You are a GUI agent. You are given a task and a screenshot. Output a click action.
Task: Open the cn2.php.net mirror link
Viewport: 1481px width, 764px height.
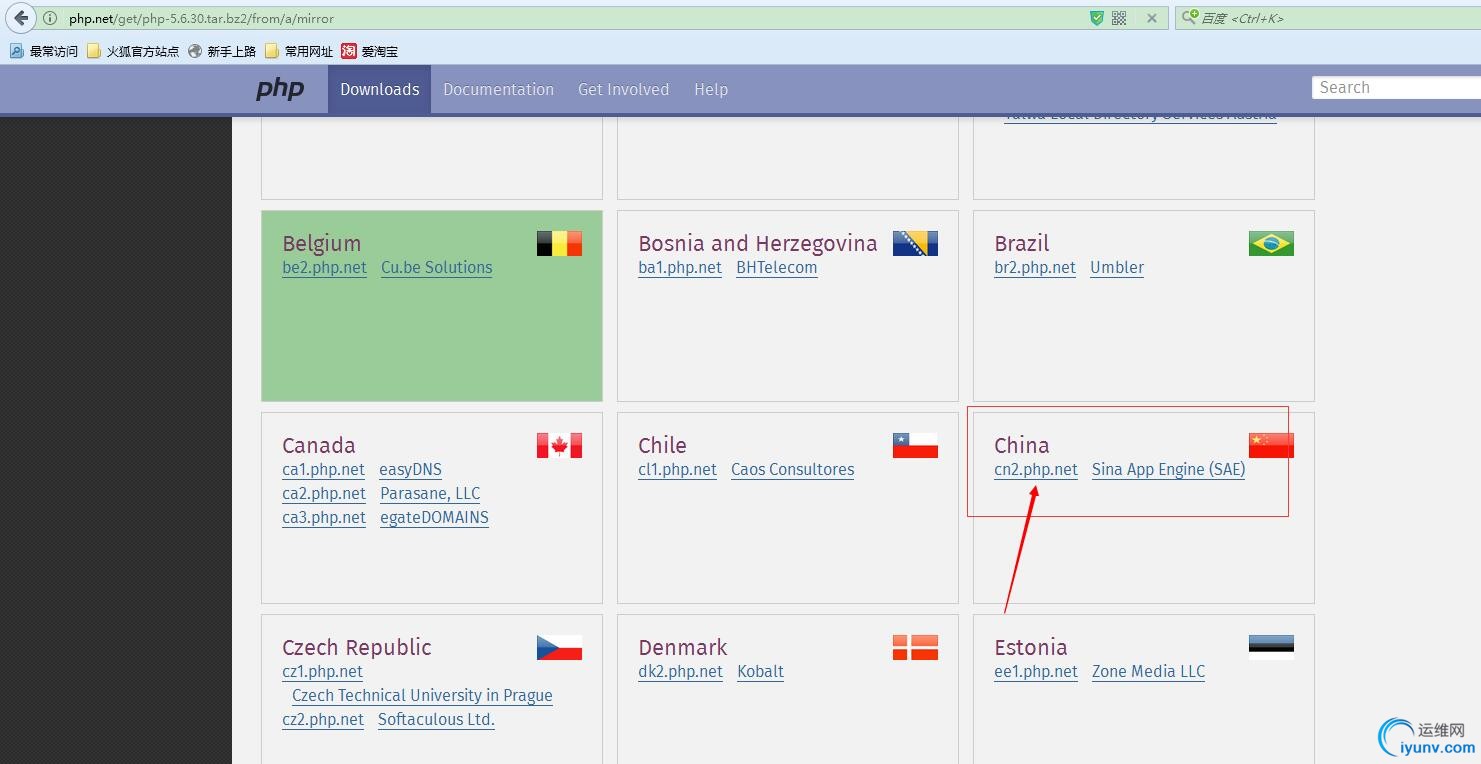(x=1036, y=470)
